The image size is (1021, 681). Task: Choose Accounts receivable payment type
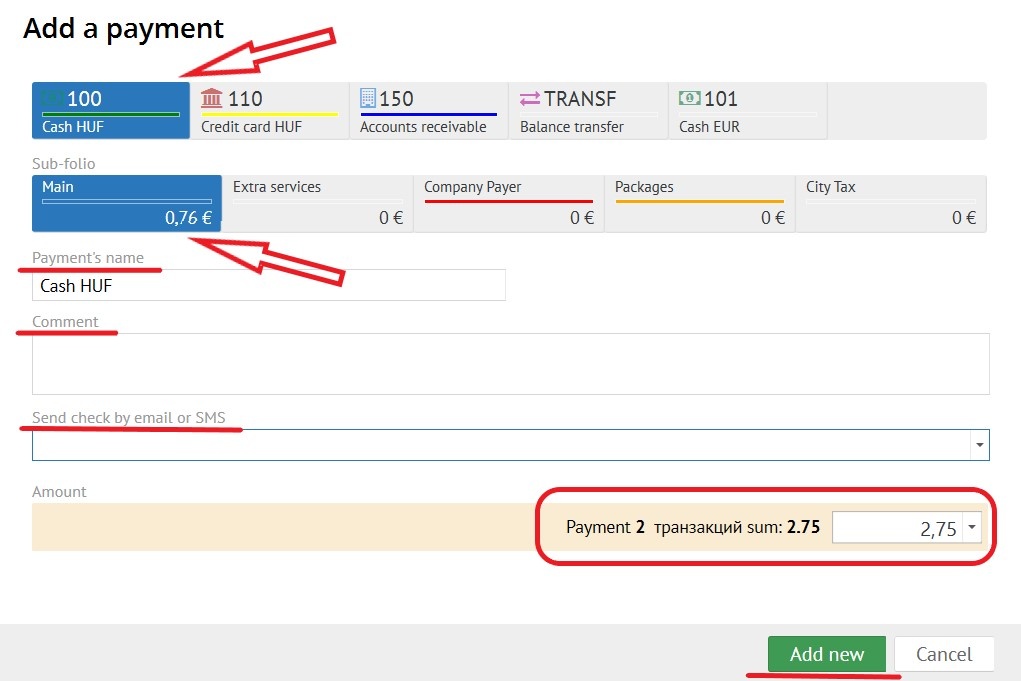[428, 111]
